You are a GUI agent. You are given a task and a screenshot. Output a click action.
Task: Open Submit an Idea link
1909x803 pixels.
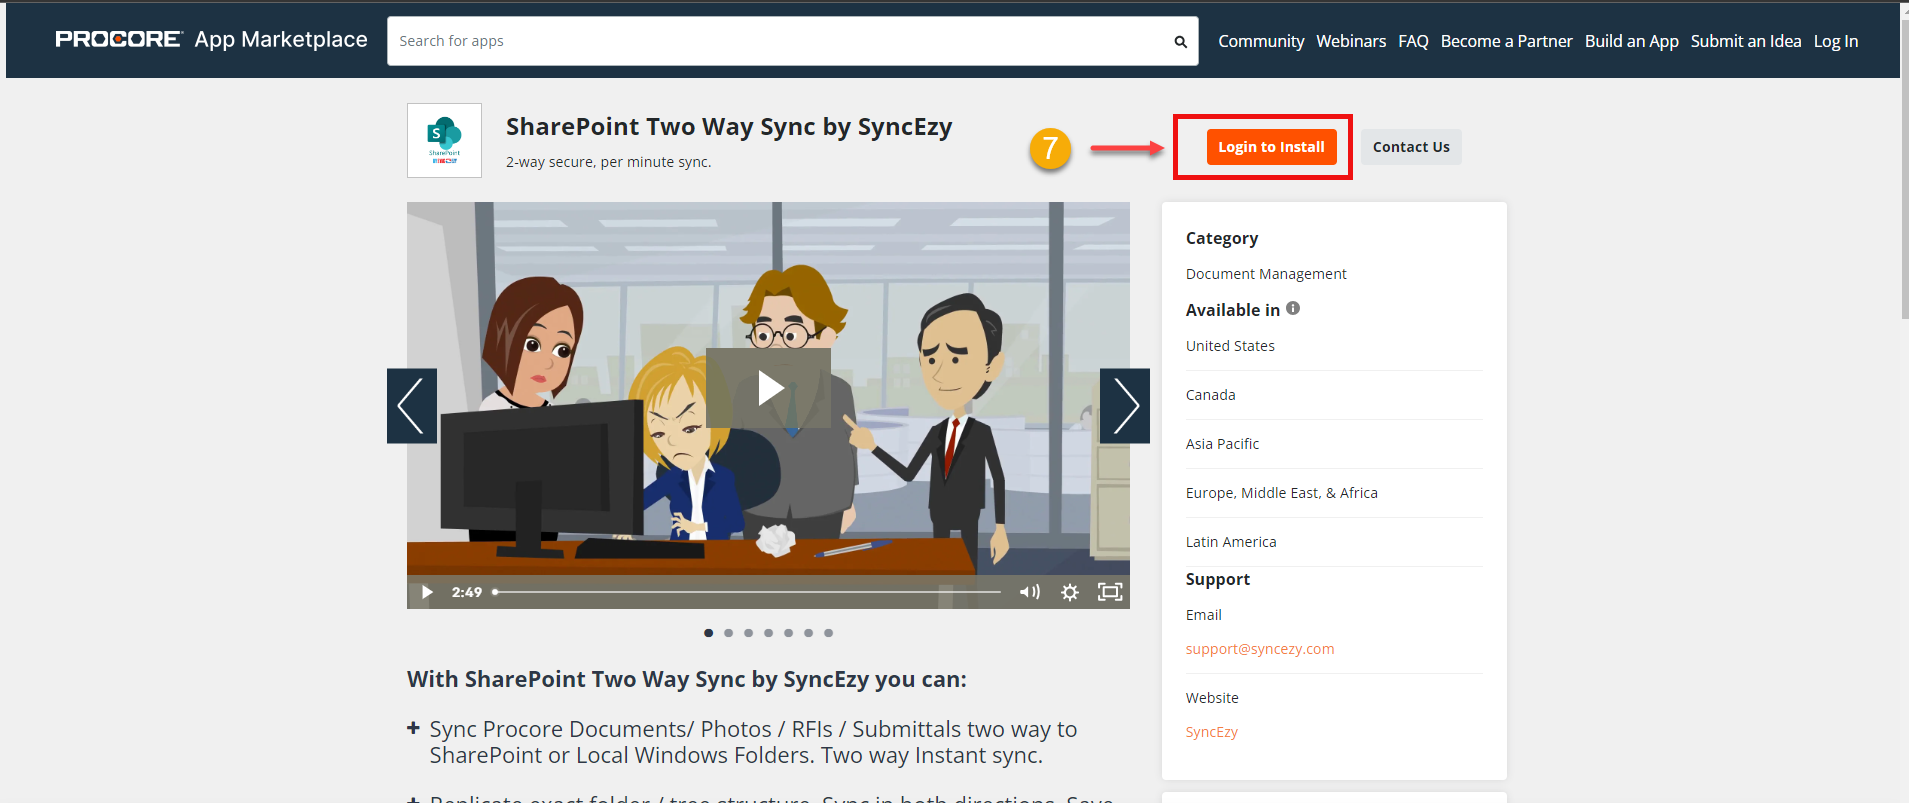click(1746, 41)
